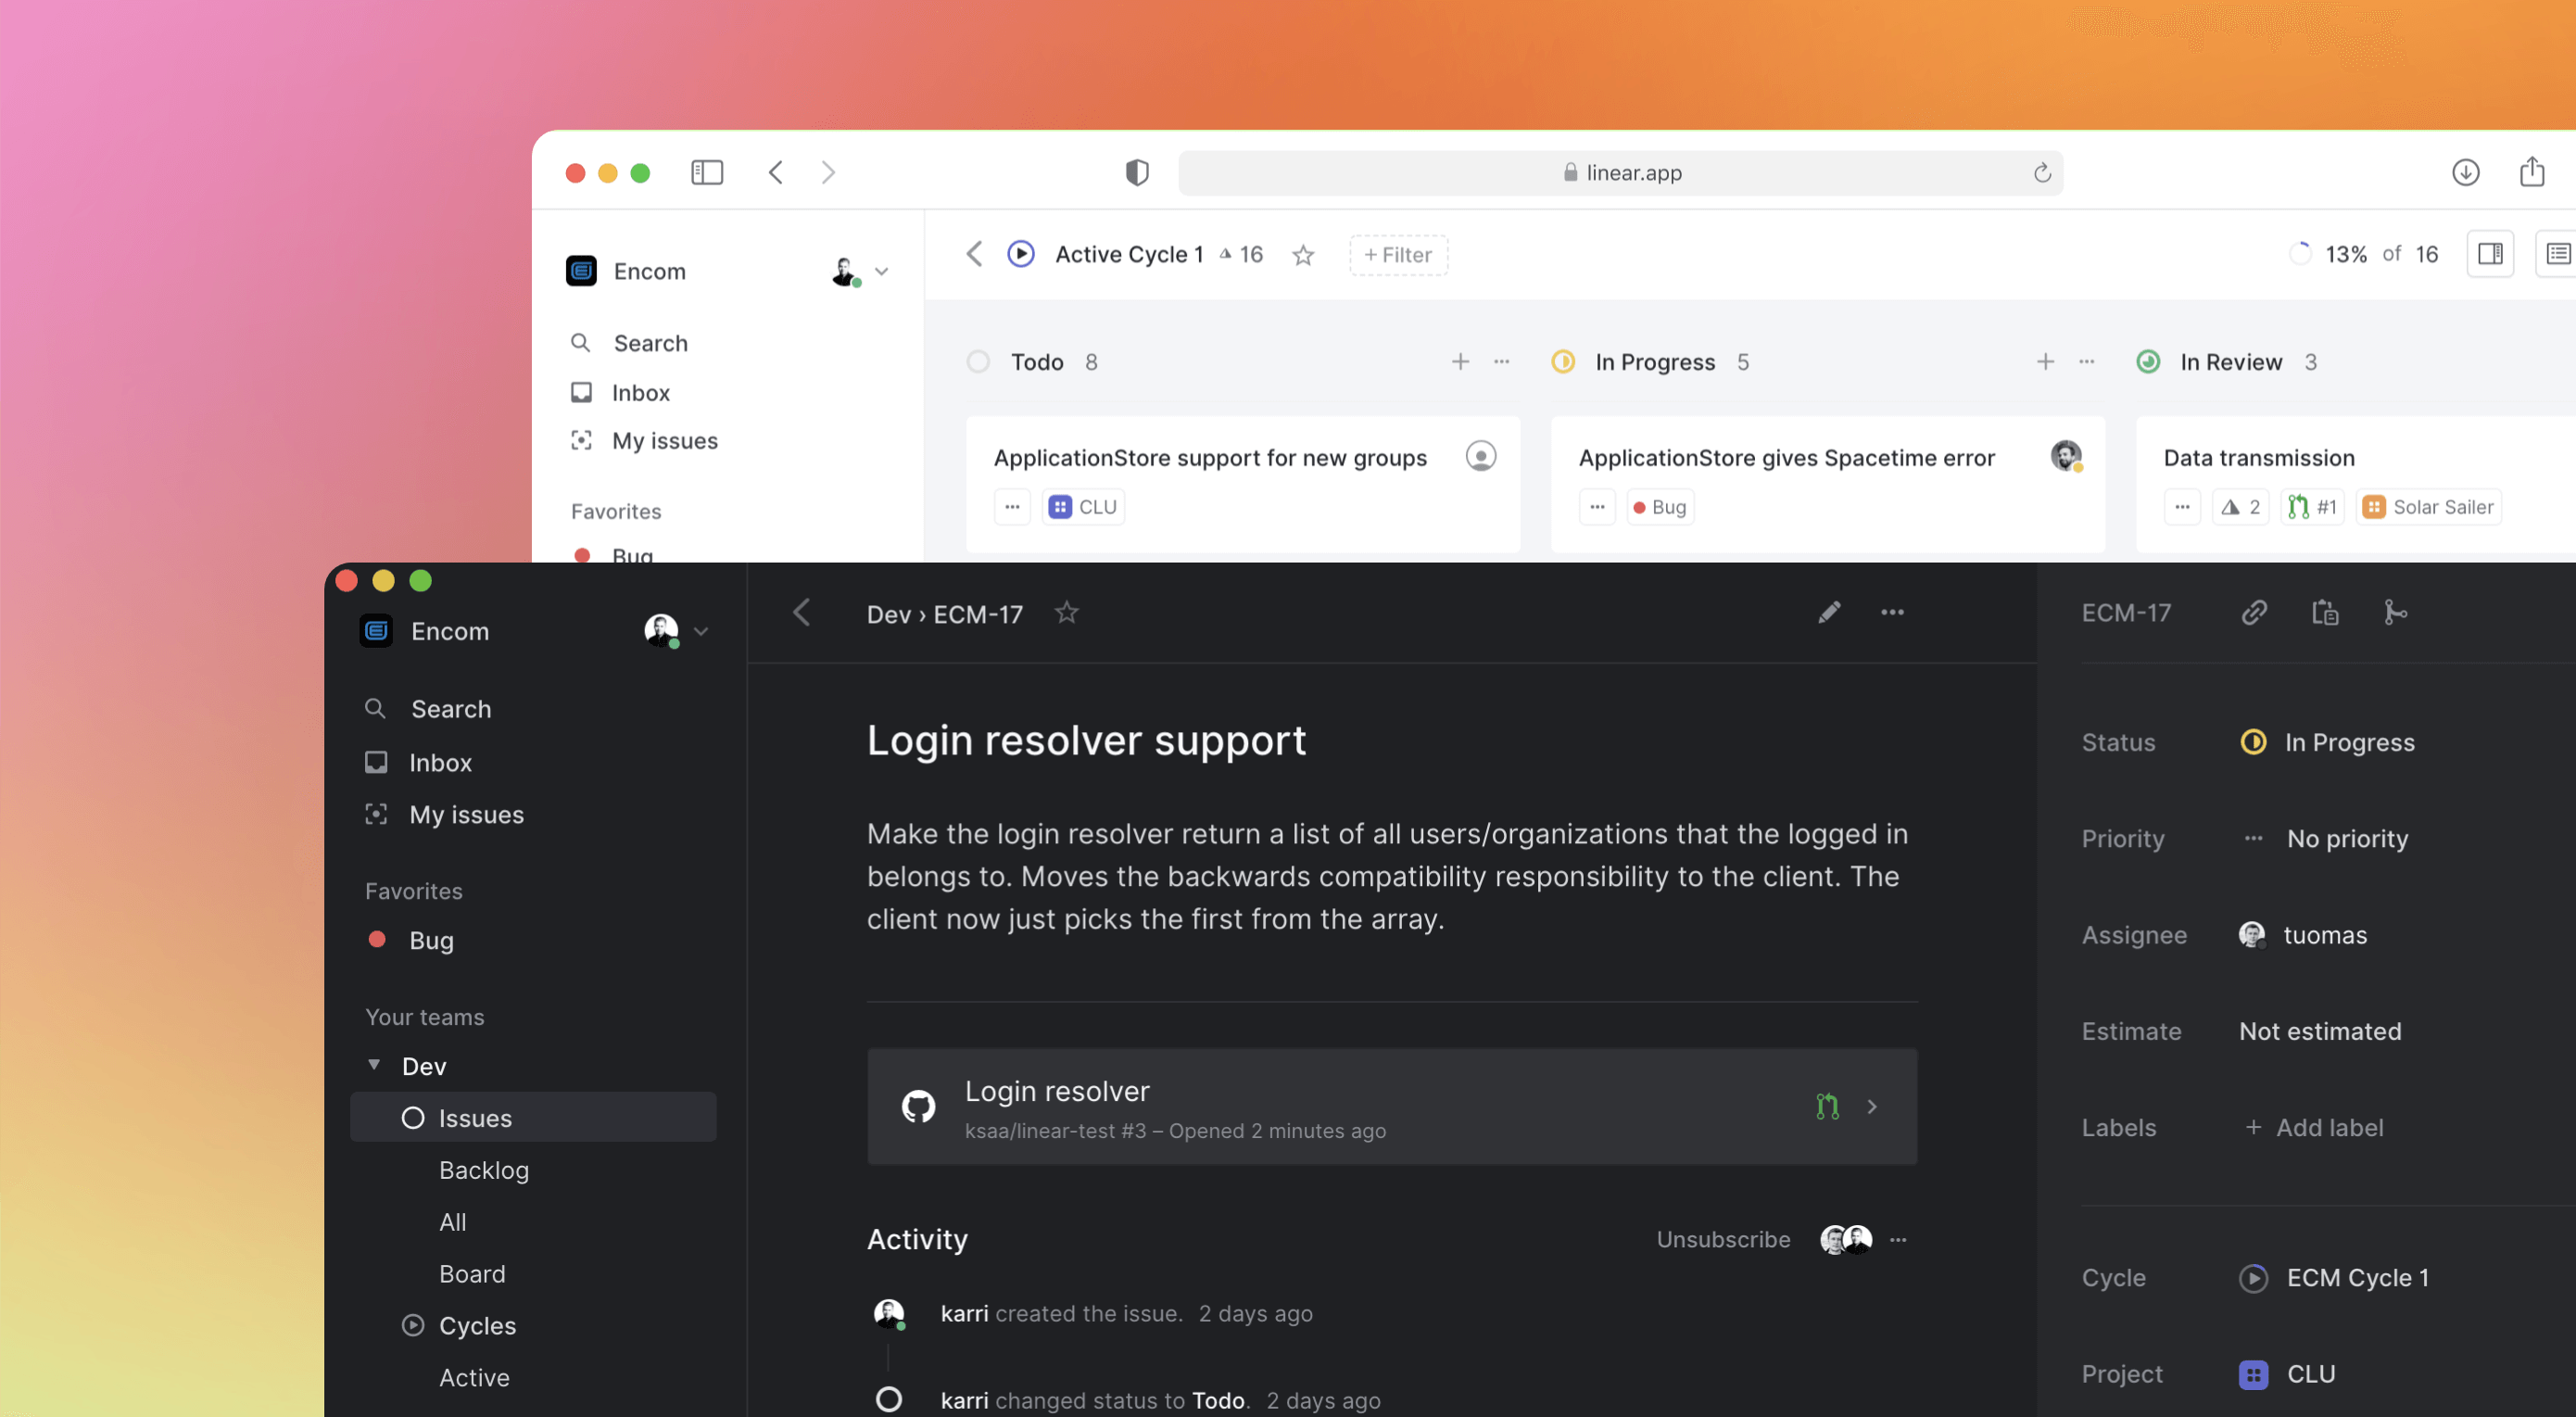
Task: Click the Solar Sailer project tag
Action: [2429, 507]
